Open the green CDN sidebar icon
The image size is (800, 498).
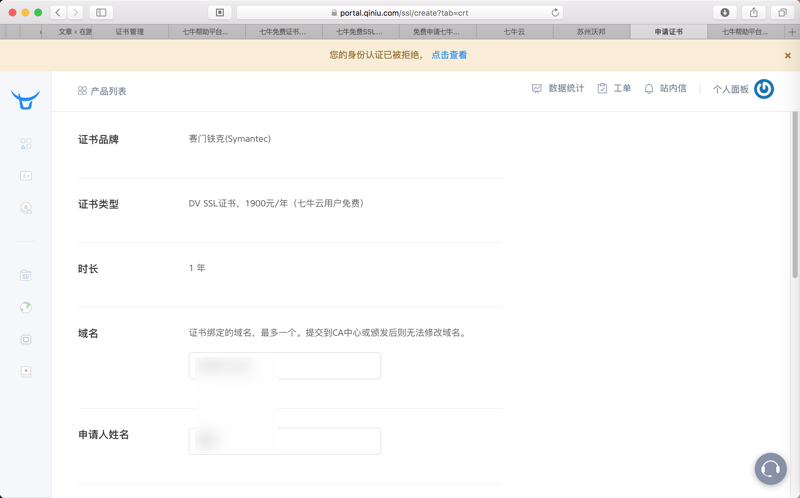pyautogui.click(x=26, y=307)
